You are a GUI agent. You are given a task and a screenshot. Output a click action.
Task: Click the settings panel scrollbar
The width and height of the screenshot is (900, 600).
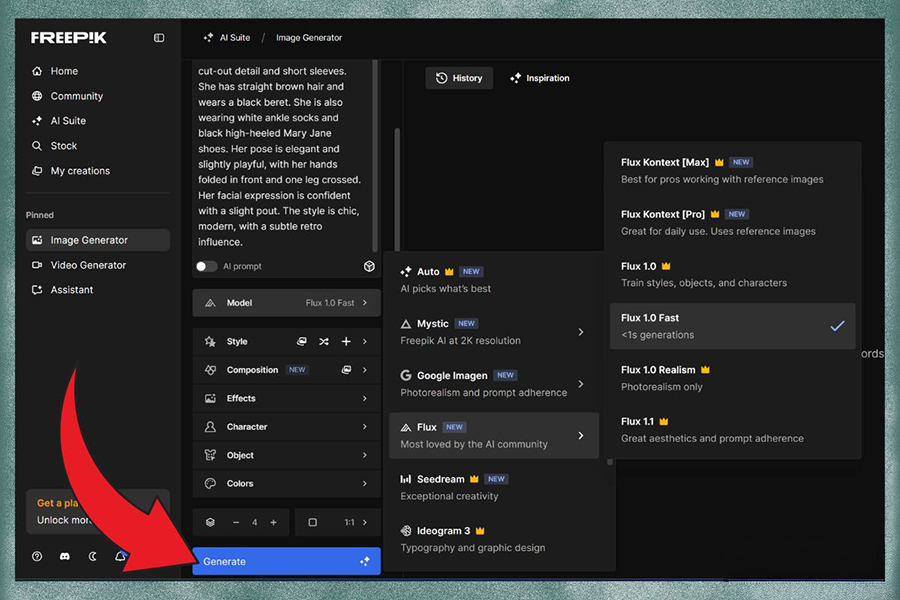[x=397, y=189]
